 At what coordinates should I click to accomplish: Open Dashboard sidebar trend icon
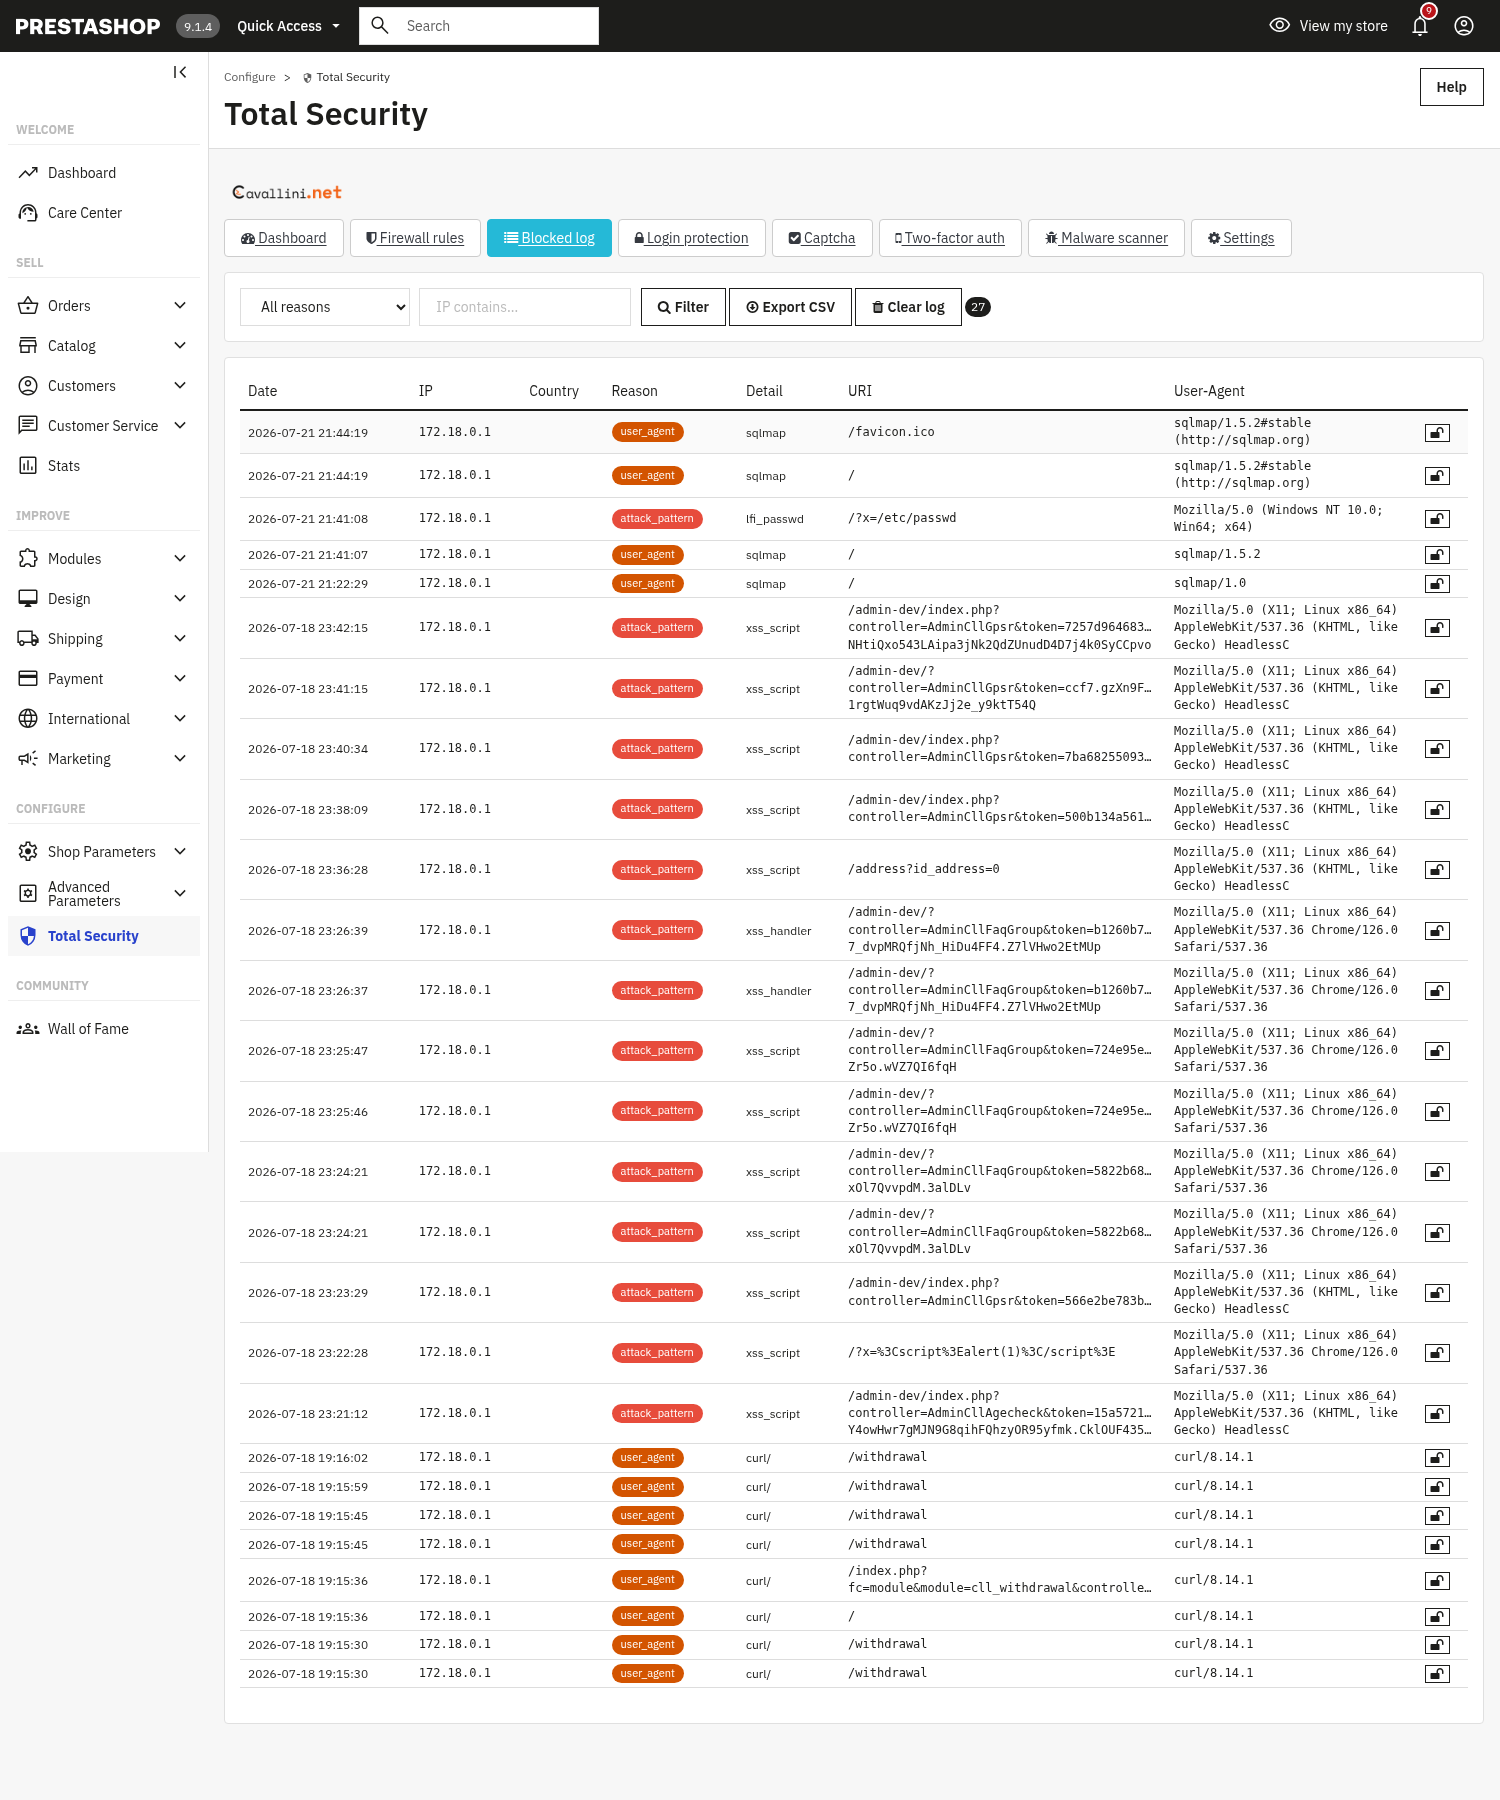coord(28,173)
